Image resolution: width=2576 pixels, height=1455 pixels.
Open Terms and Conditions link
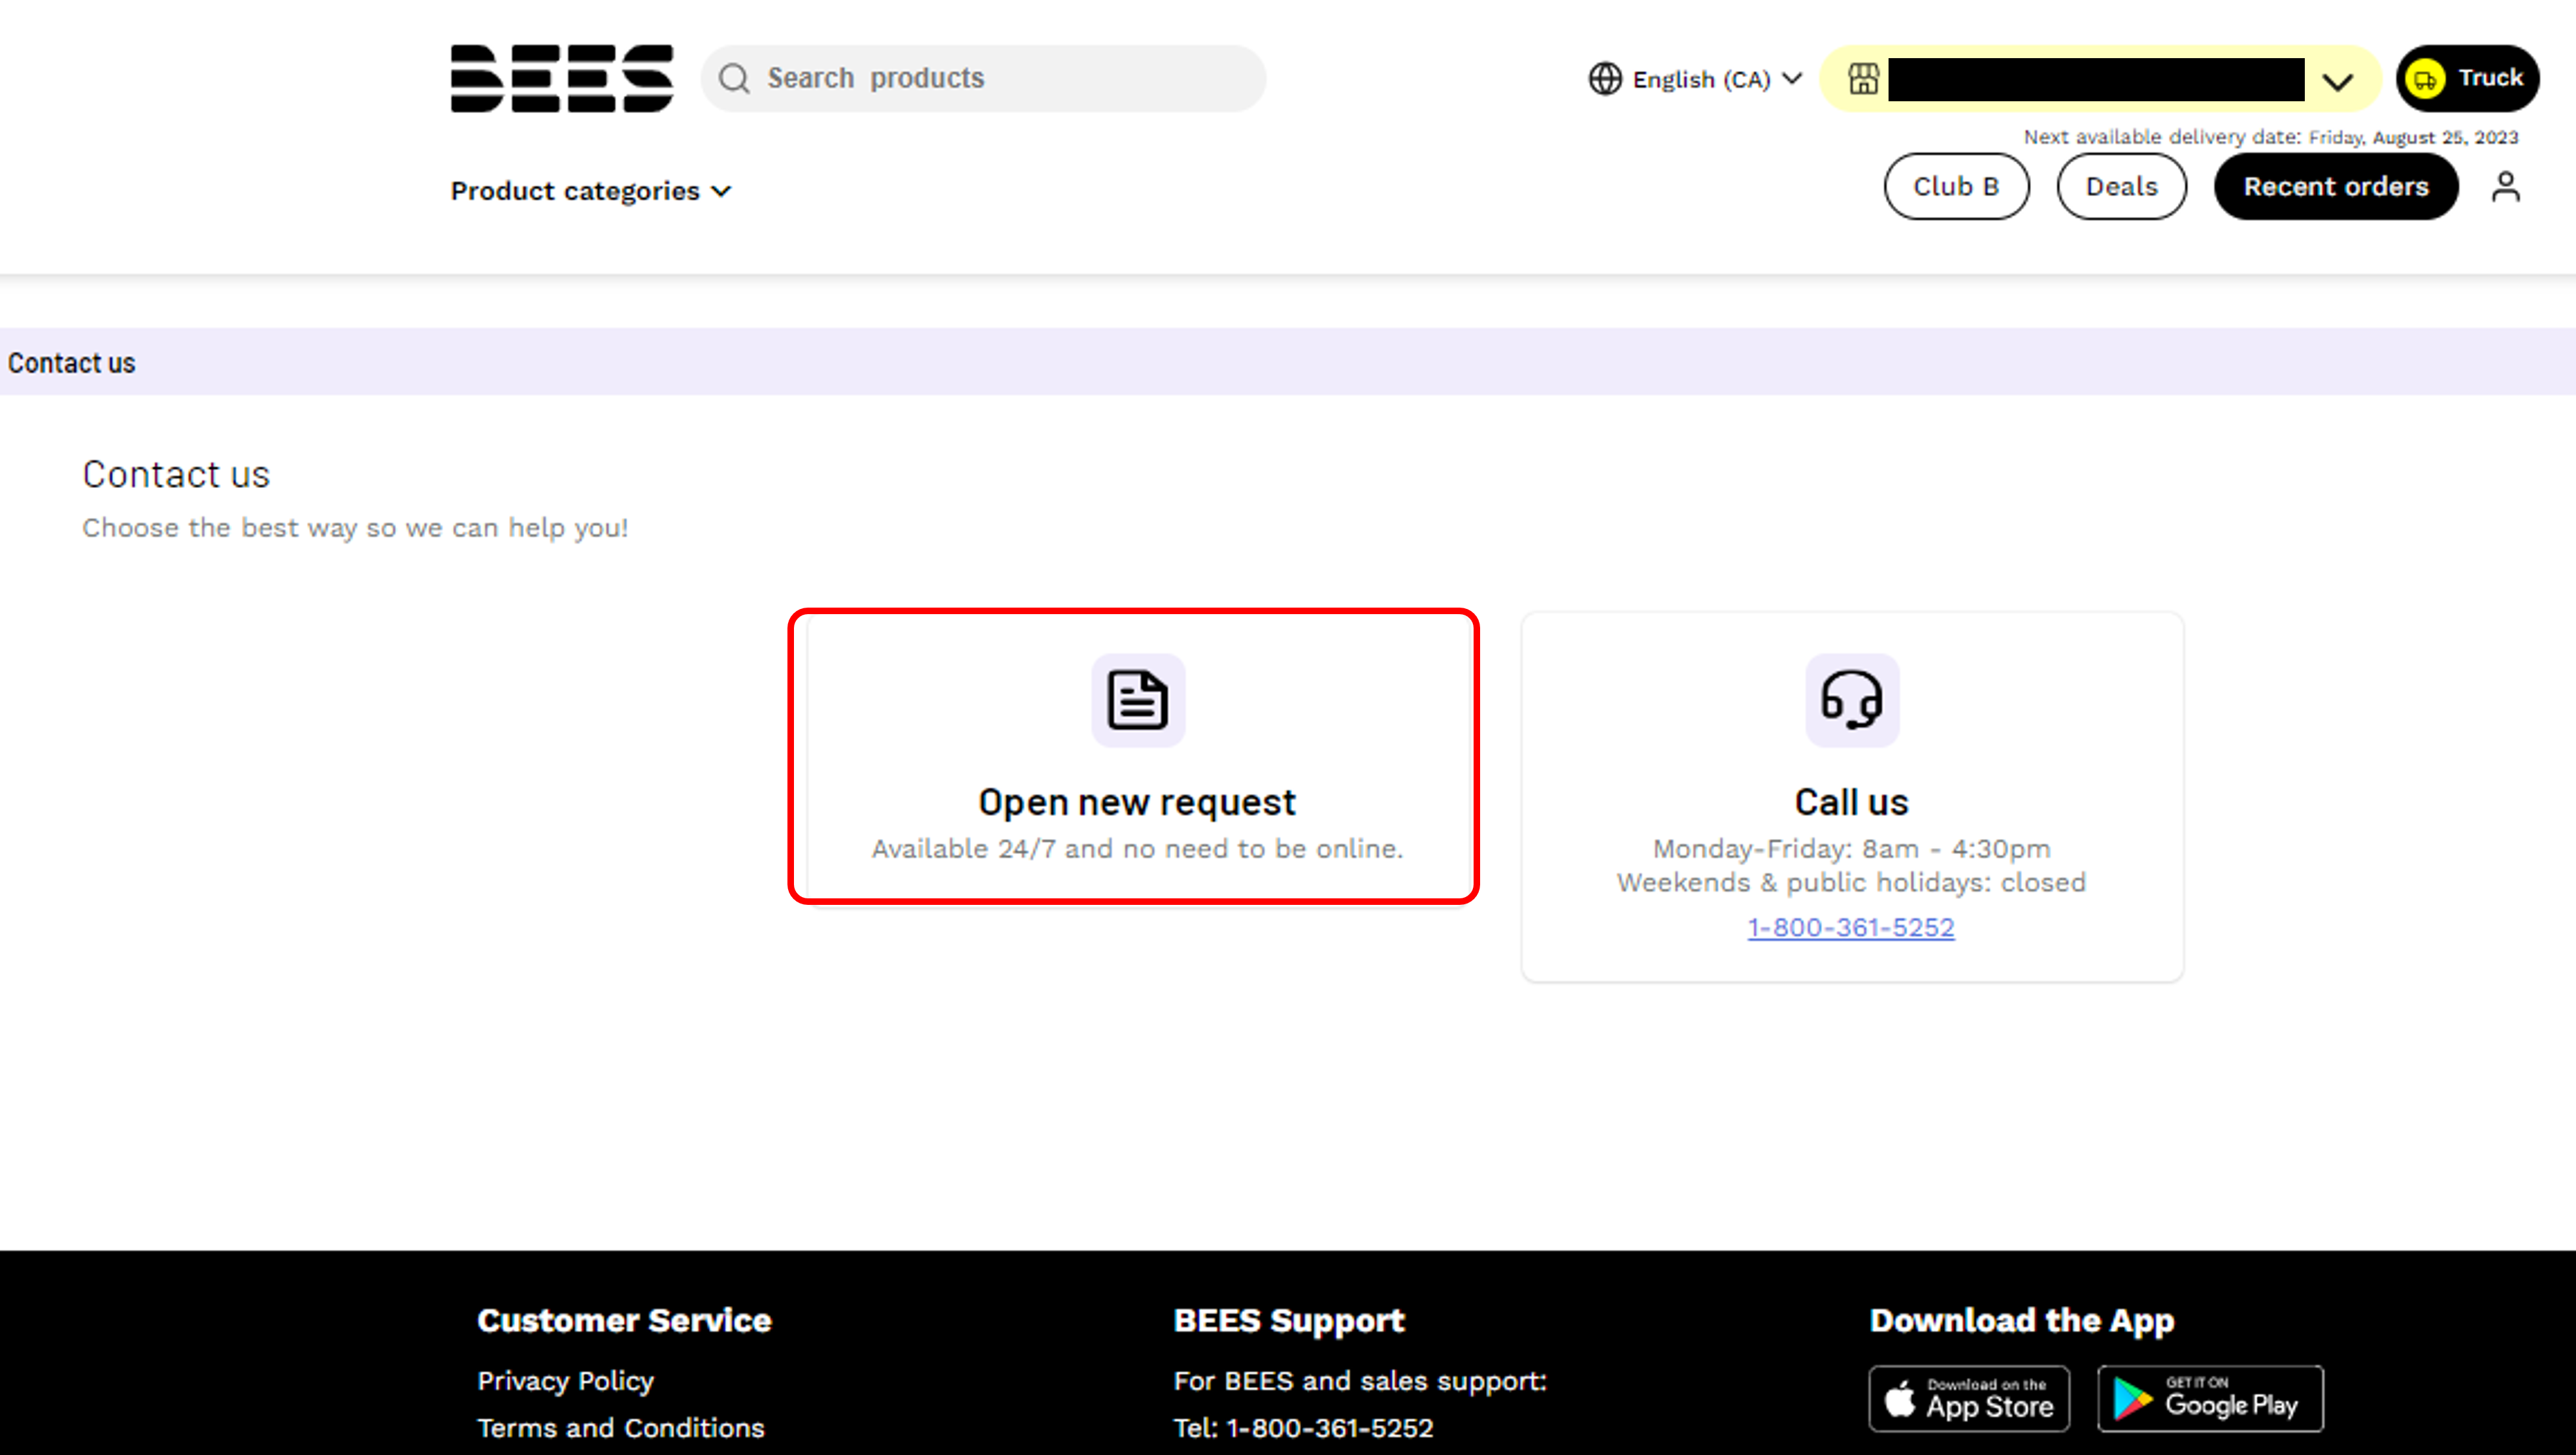[x=621, y=1428]
